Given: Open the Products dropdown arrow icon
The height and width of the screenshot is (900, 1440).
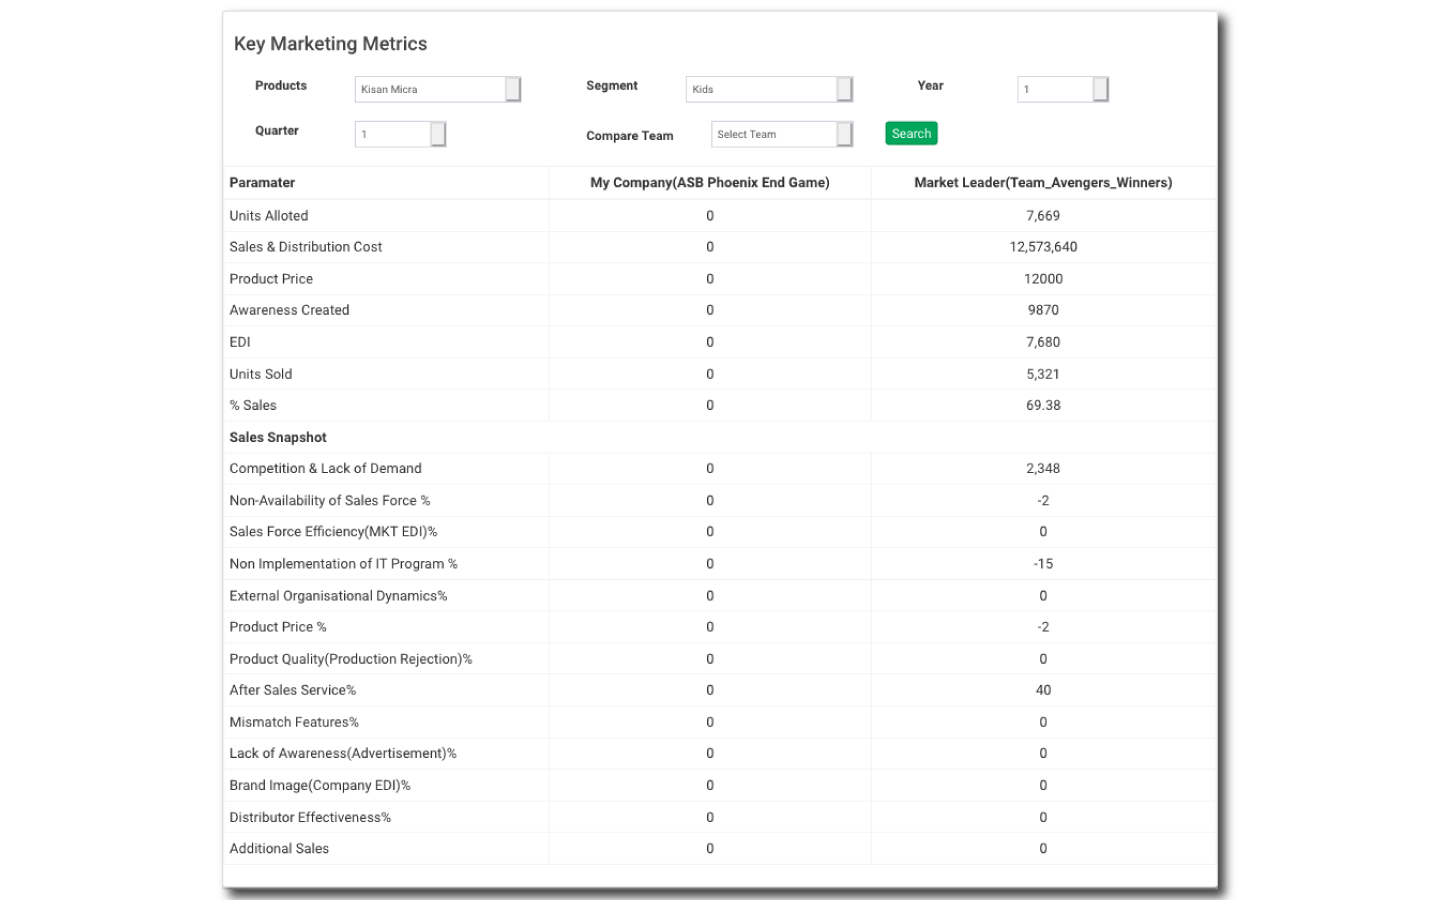Looking at the screenshot, I should pyautogui.click(x=512, y=89).
